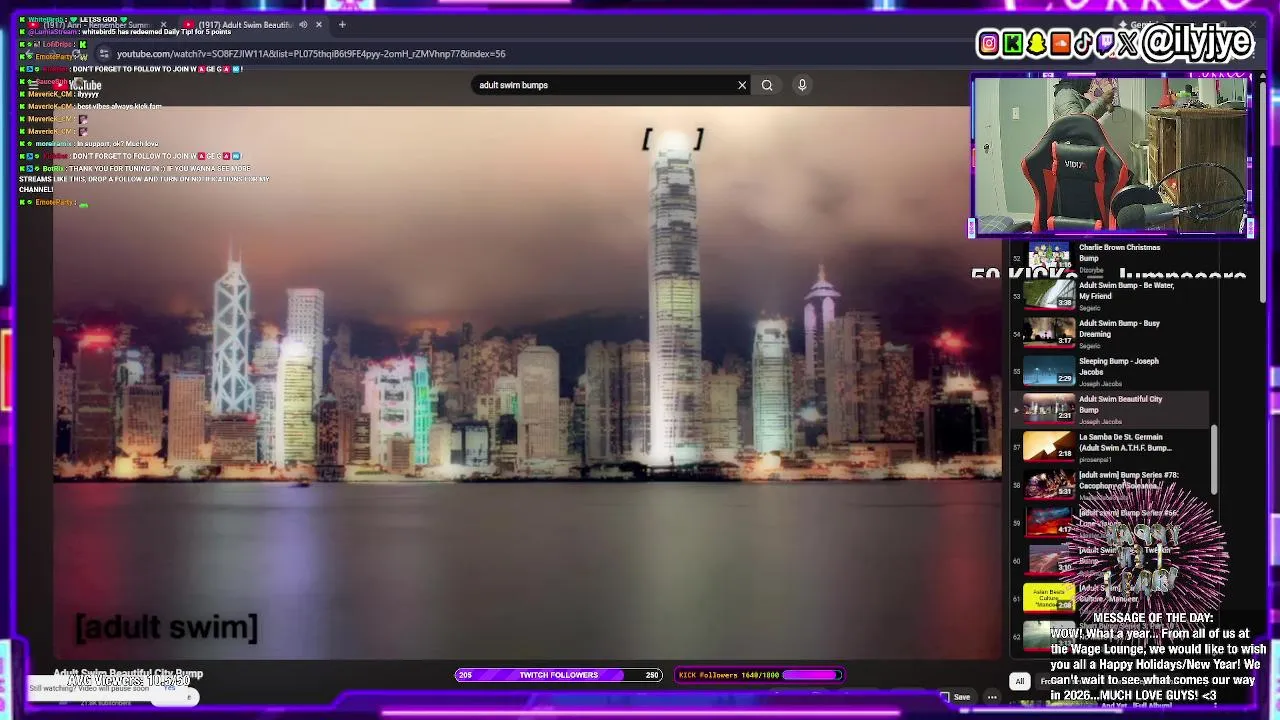Image resolution: width=1280 pixels, height=720 pixels.
Task: Click the Adult Swim Beautiful City Bump title
Action: click(128, 674)
